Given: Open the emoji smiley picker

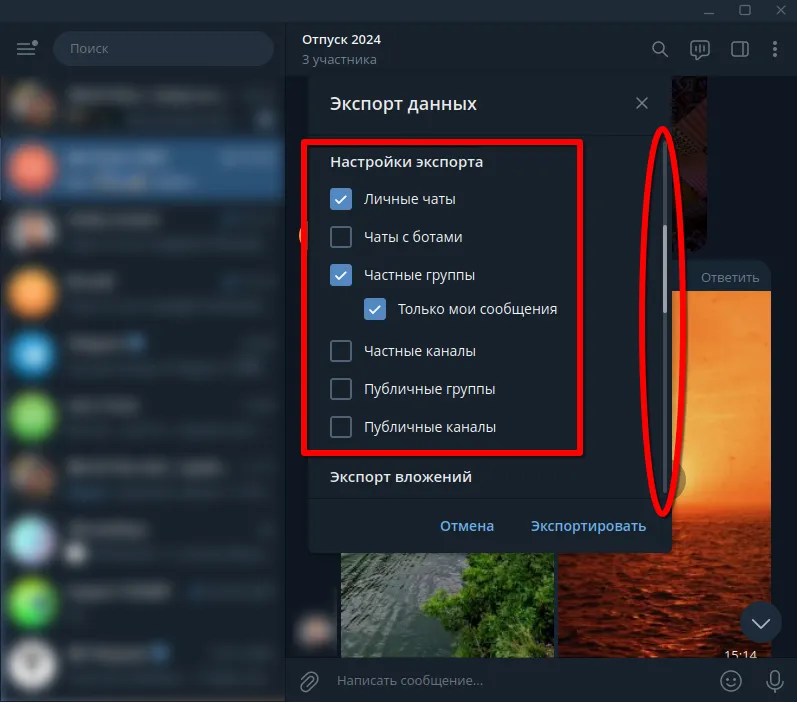Looking at the screenshot, I should click(731, 680).
